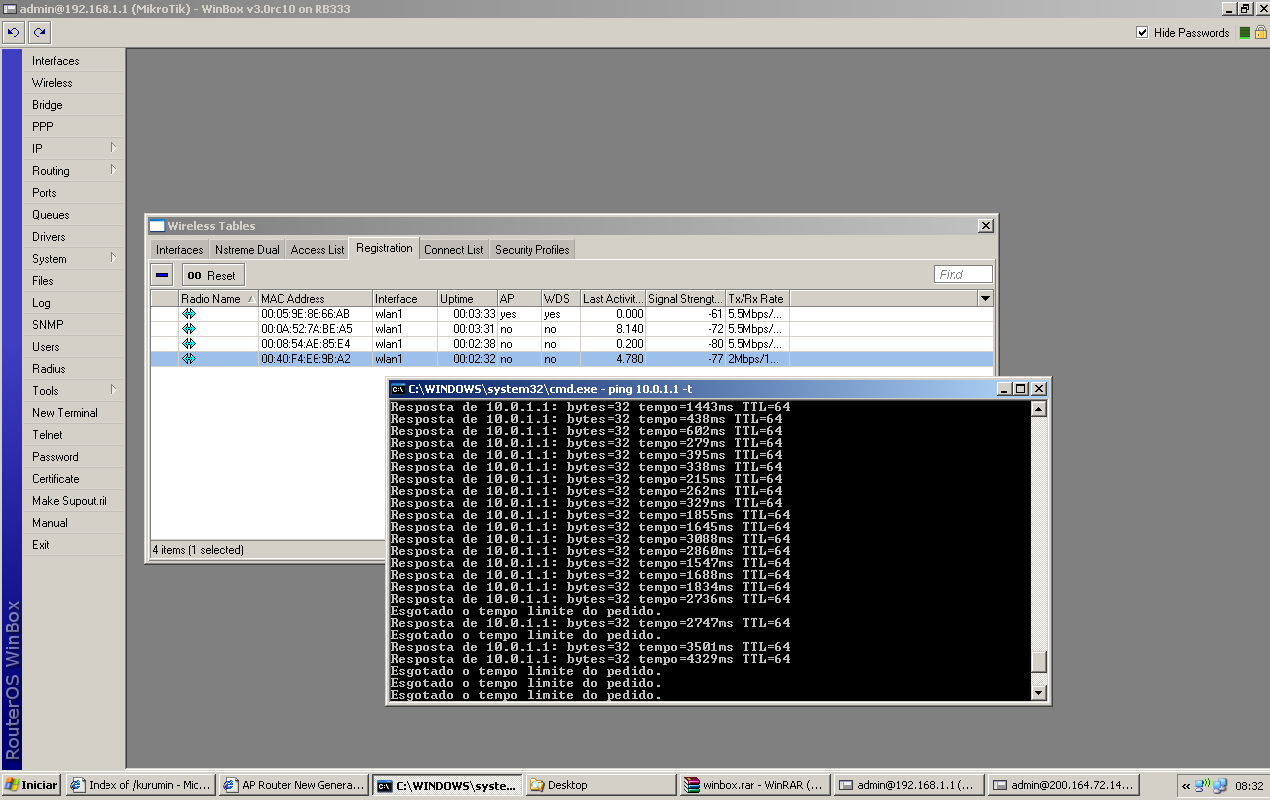Click radio icon of row 00:0A:52:7A:BE:A5
1270x800 pixels.
coord(189,329)
